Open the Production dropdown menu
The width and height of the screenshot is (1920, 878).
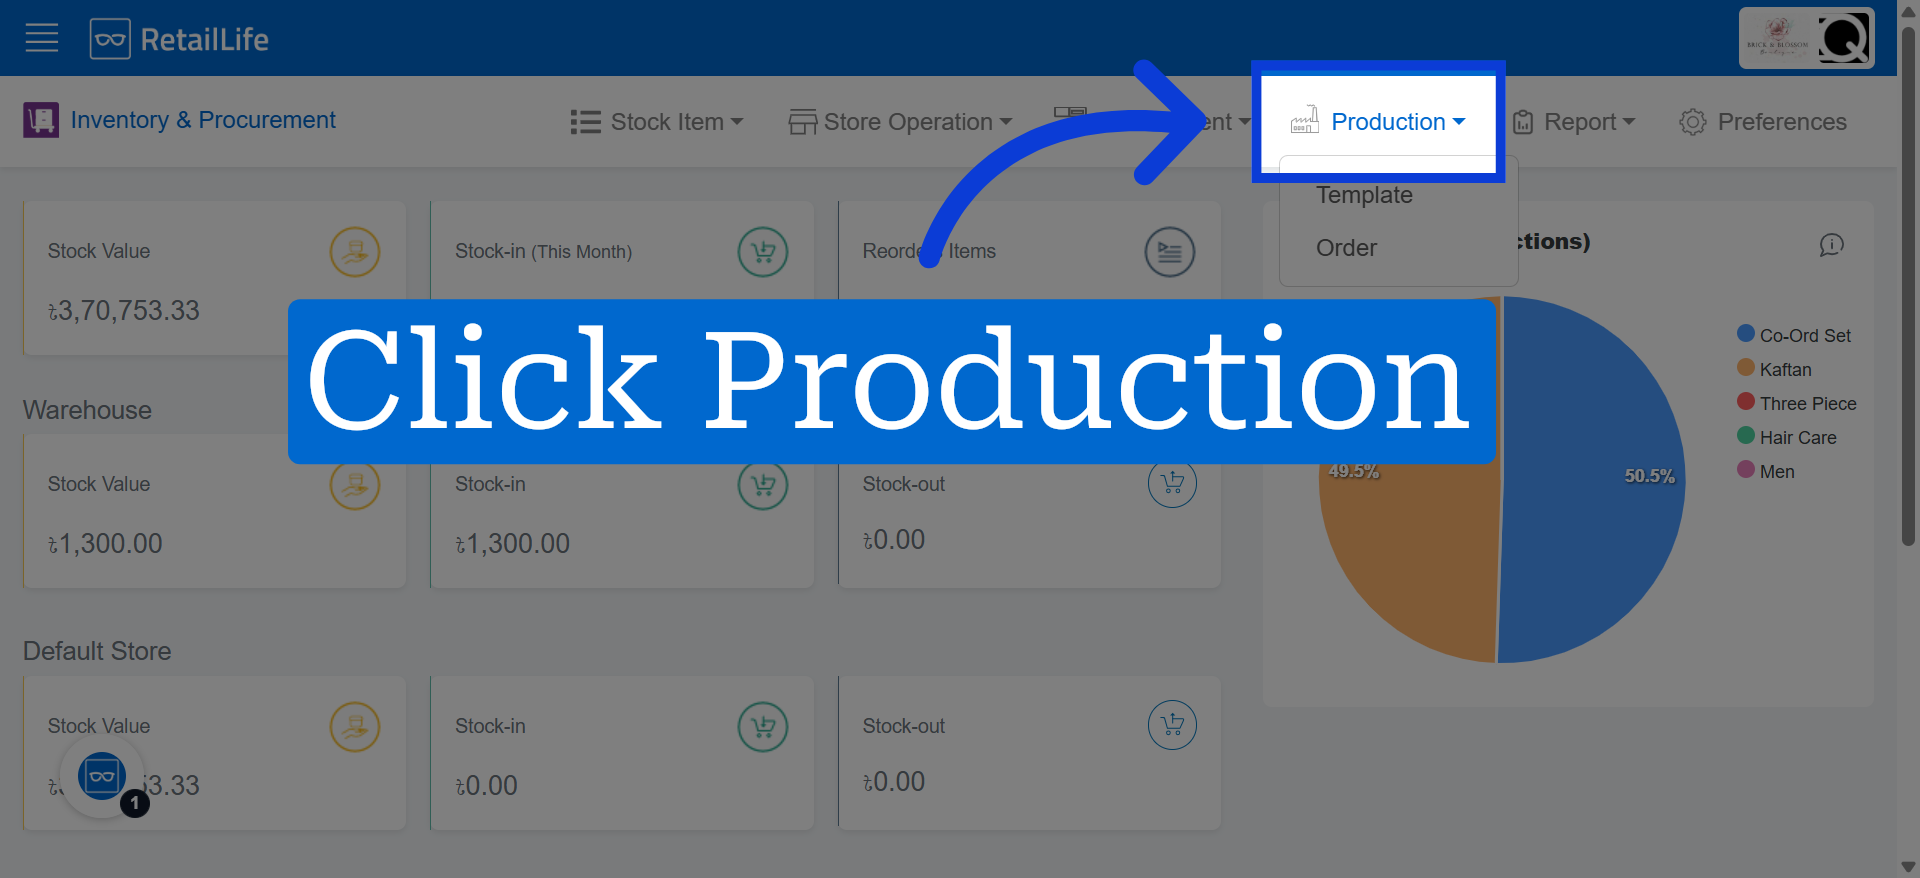click(1378, 122)
